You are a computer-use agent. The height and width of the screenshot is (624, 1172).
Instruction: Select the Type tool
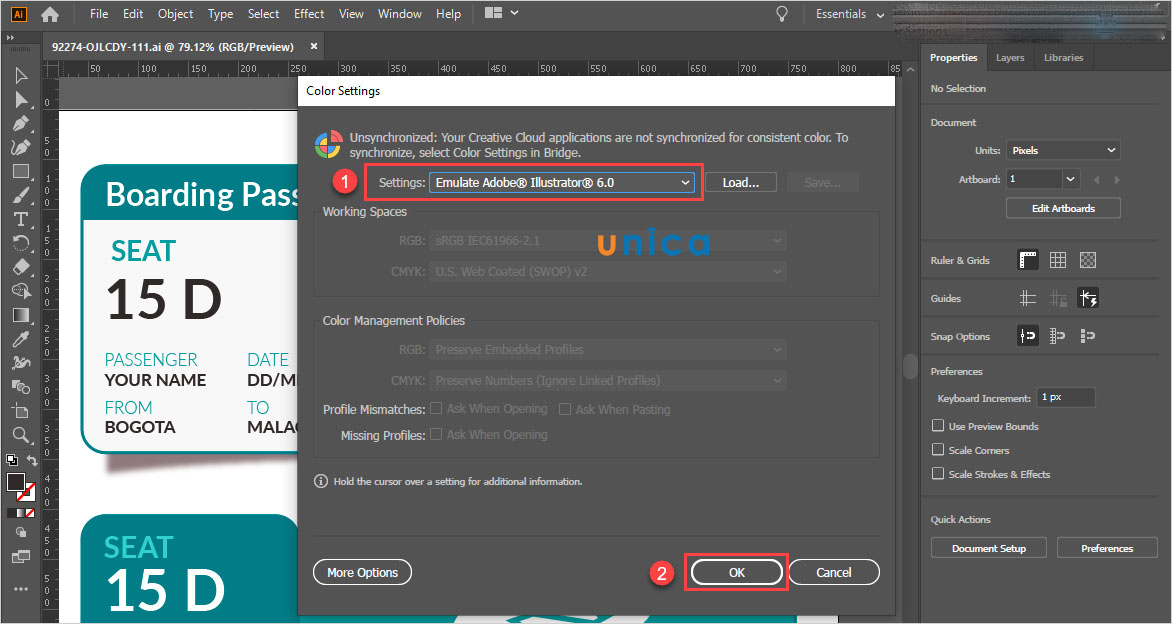point(21,219)
